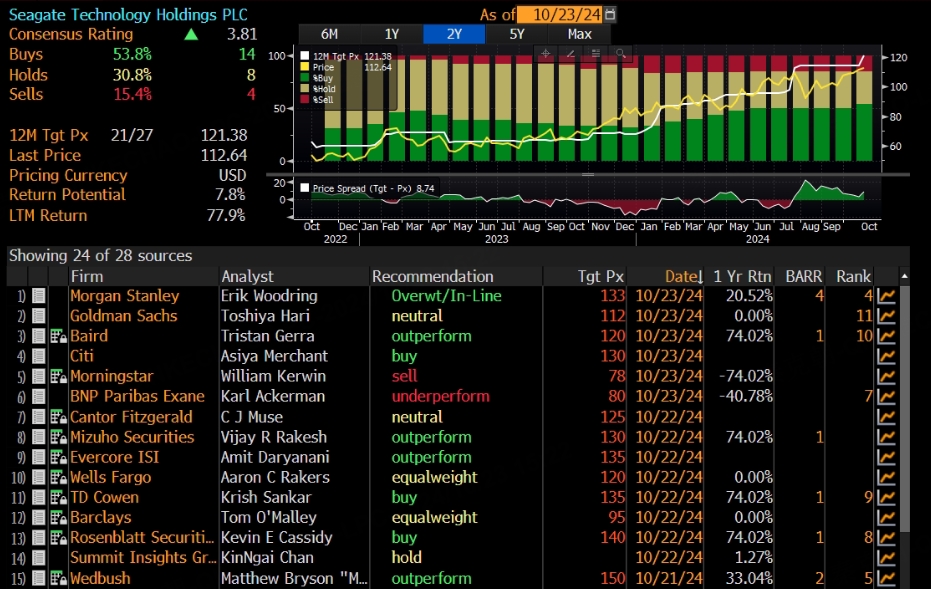This screenshot has width=931, height=589.
Task: Toggle the 12M Tgt Px legend series
Action: tap(305, 56)
